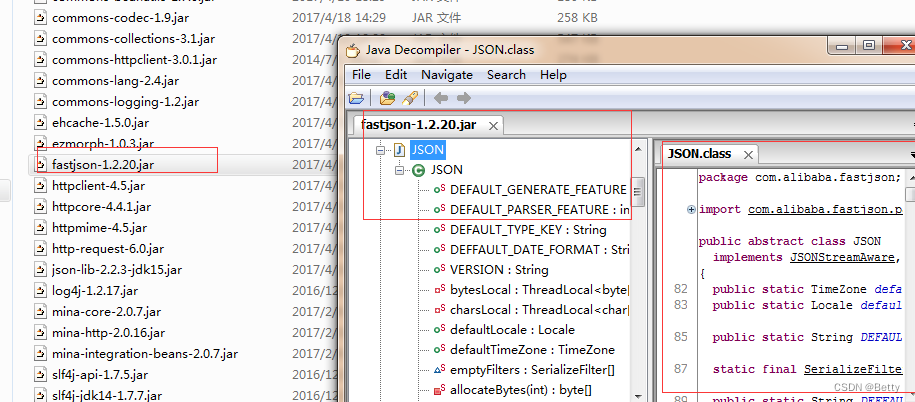Click file icon of httpclient-4.5.jar in Explorer
The width and height of the screenshot is (915, 402).
point(40,186)
